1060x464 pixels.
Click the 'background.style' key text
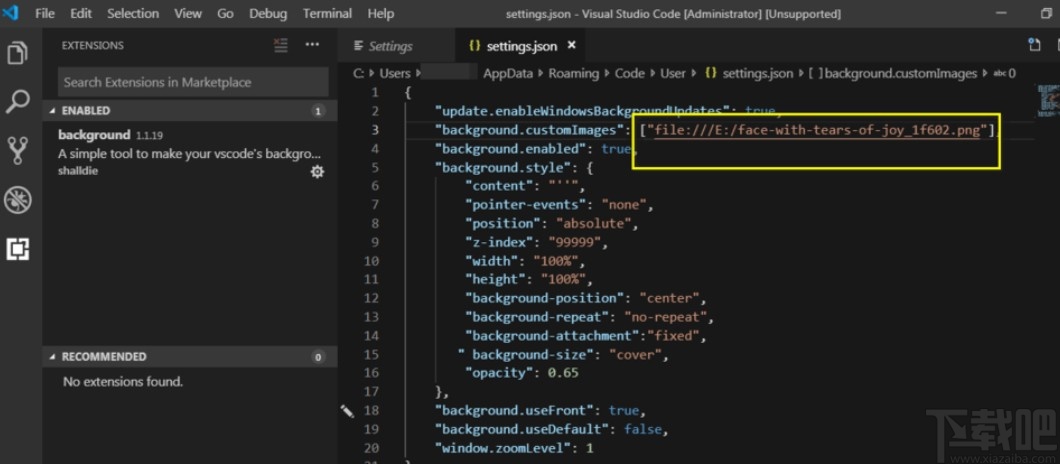point(502,167)
